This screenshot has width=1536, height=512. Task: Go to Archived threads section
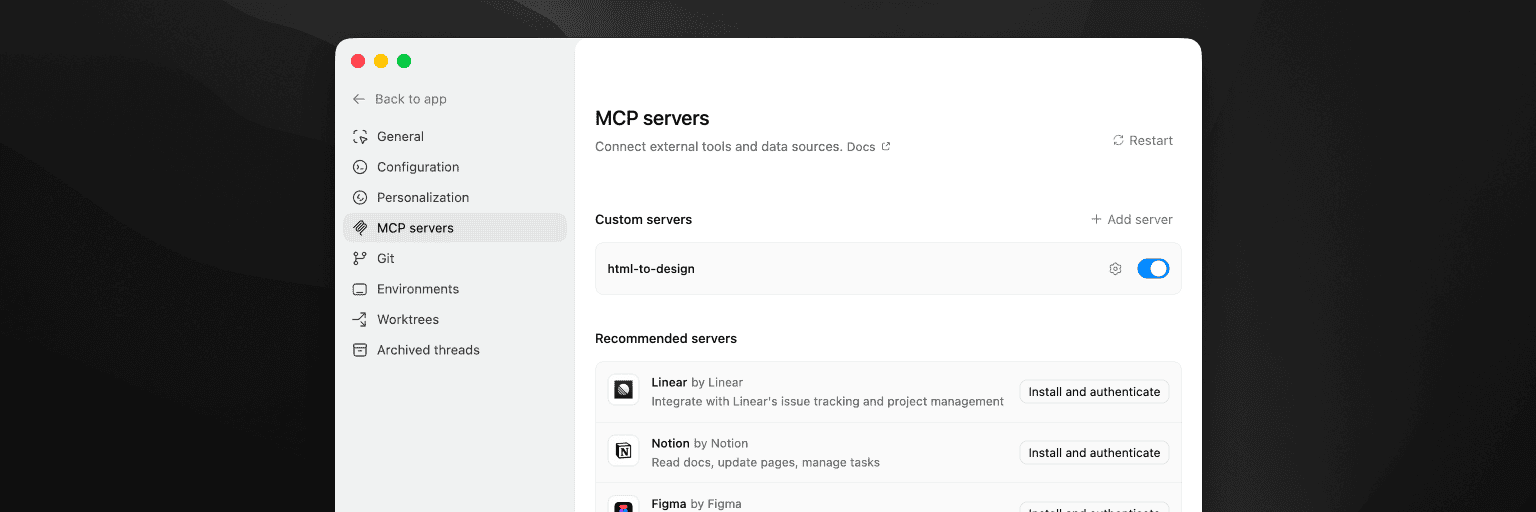[428, 350]
